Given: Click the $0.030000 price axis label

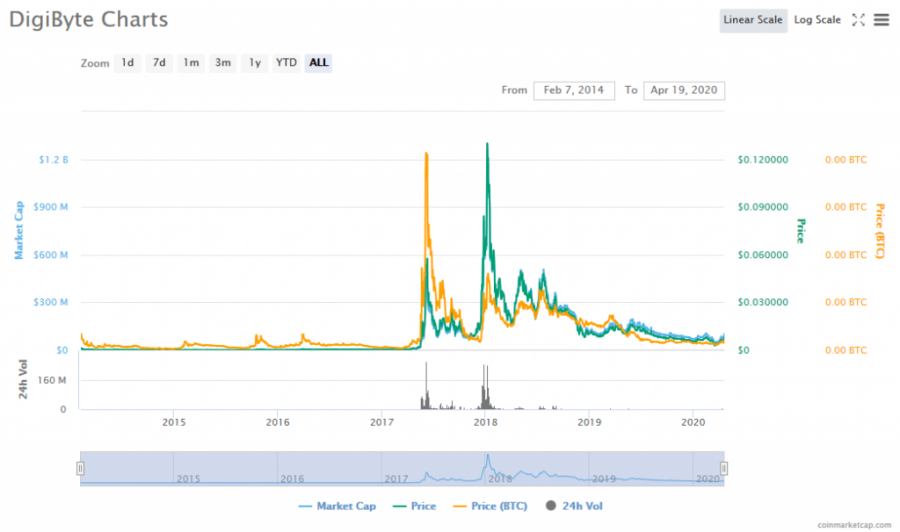Looking at the screenshot, I should pos(763,302).
